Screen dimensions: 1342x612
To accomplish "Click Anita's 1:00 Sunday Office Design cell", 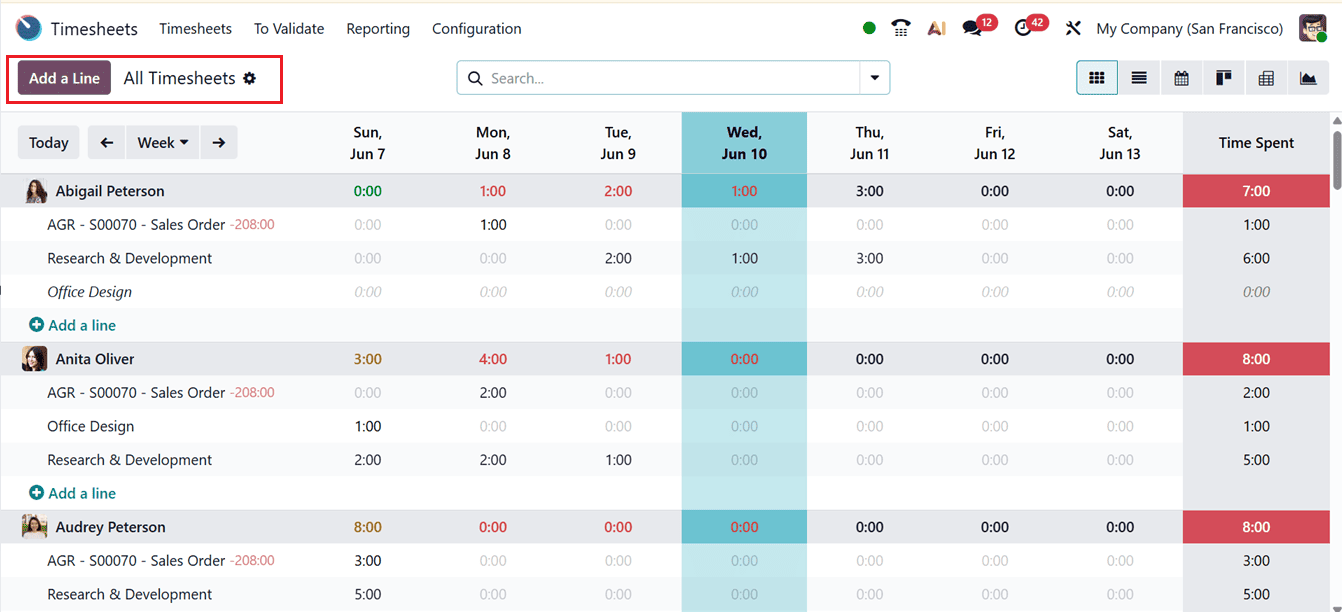I will [368, 426].
